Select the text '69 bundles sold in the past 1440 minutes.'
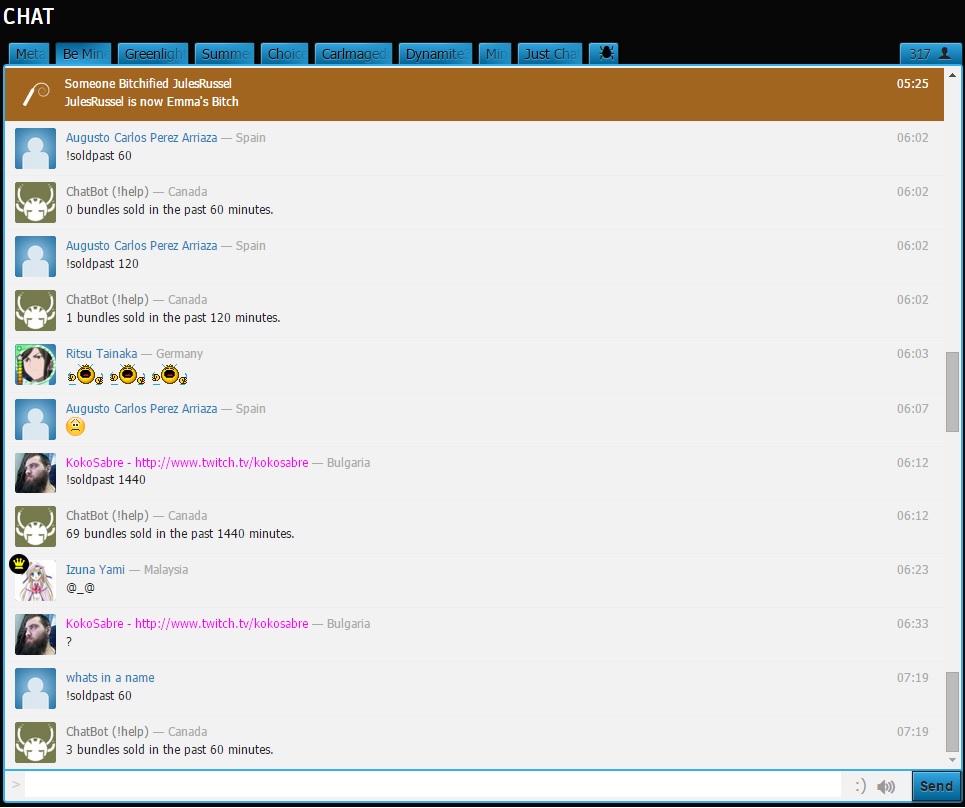The height and width of the screenshot is (808, 965). click(x=180, y=534)
